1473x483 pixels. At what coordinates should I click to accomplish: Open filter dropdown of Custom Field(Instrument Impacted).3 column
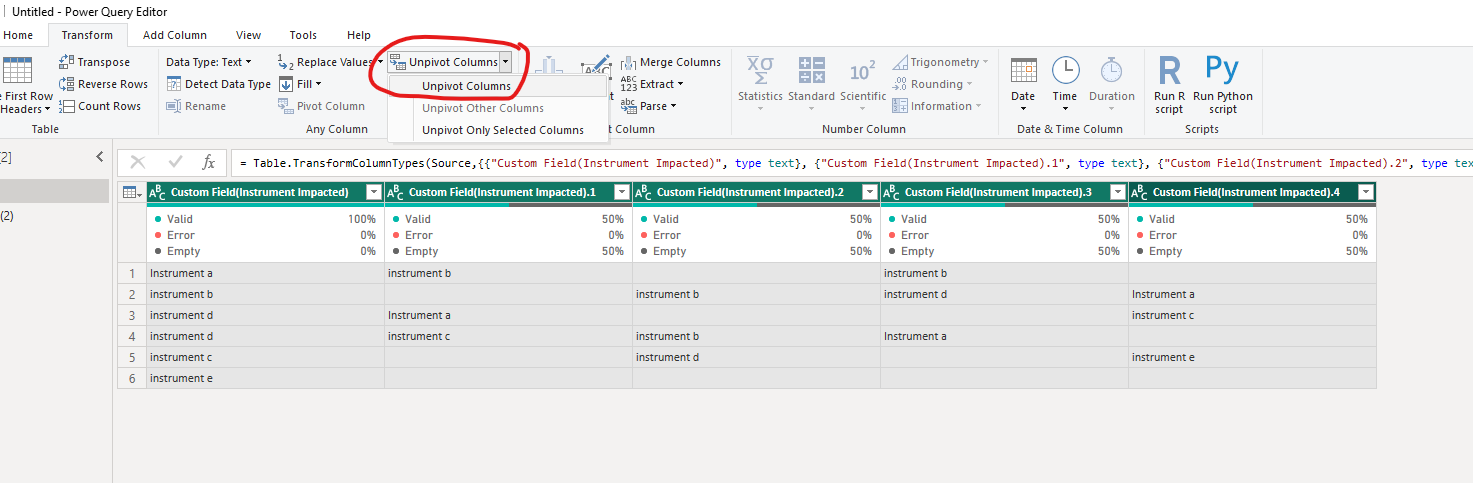pyautogui.click(x=1118, y=192)
